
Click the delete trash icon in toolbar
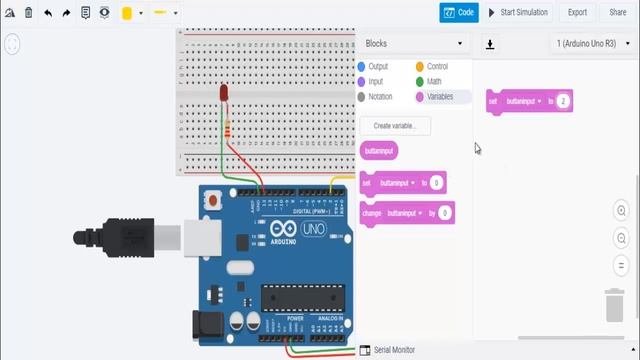(29, 13)
